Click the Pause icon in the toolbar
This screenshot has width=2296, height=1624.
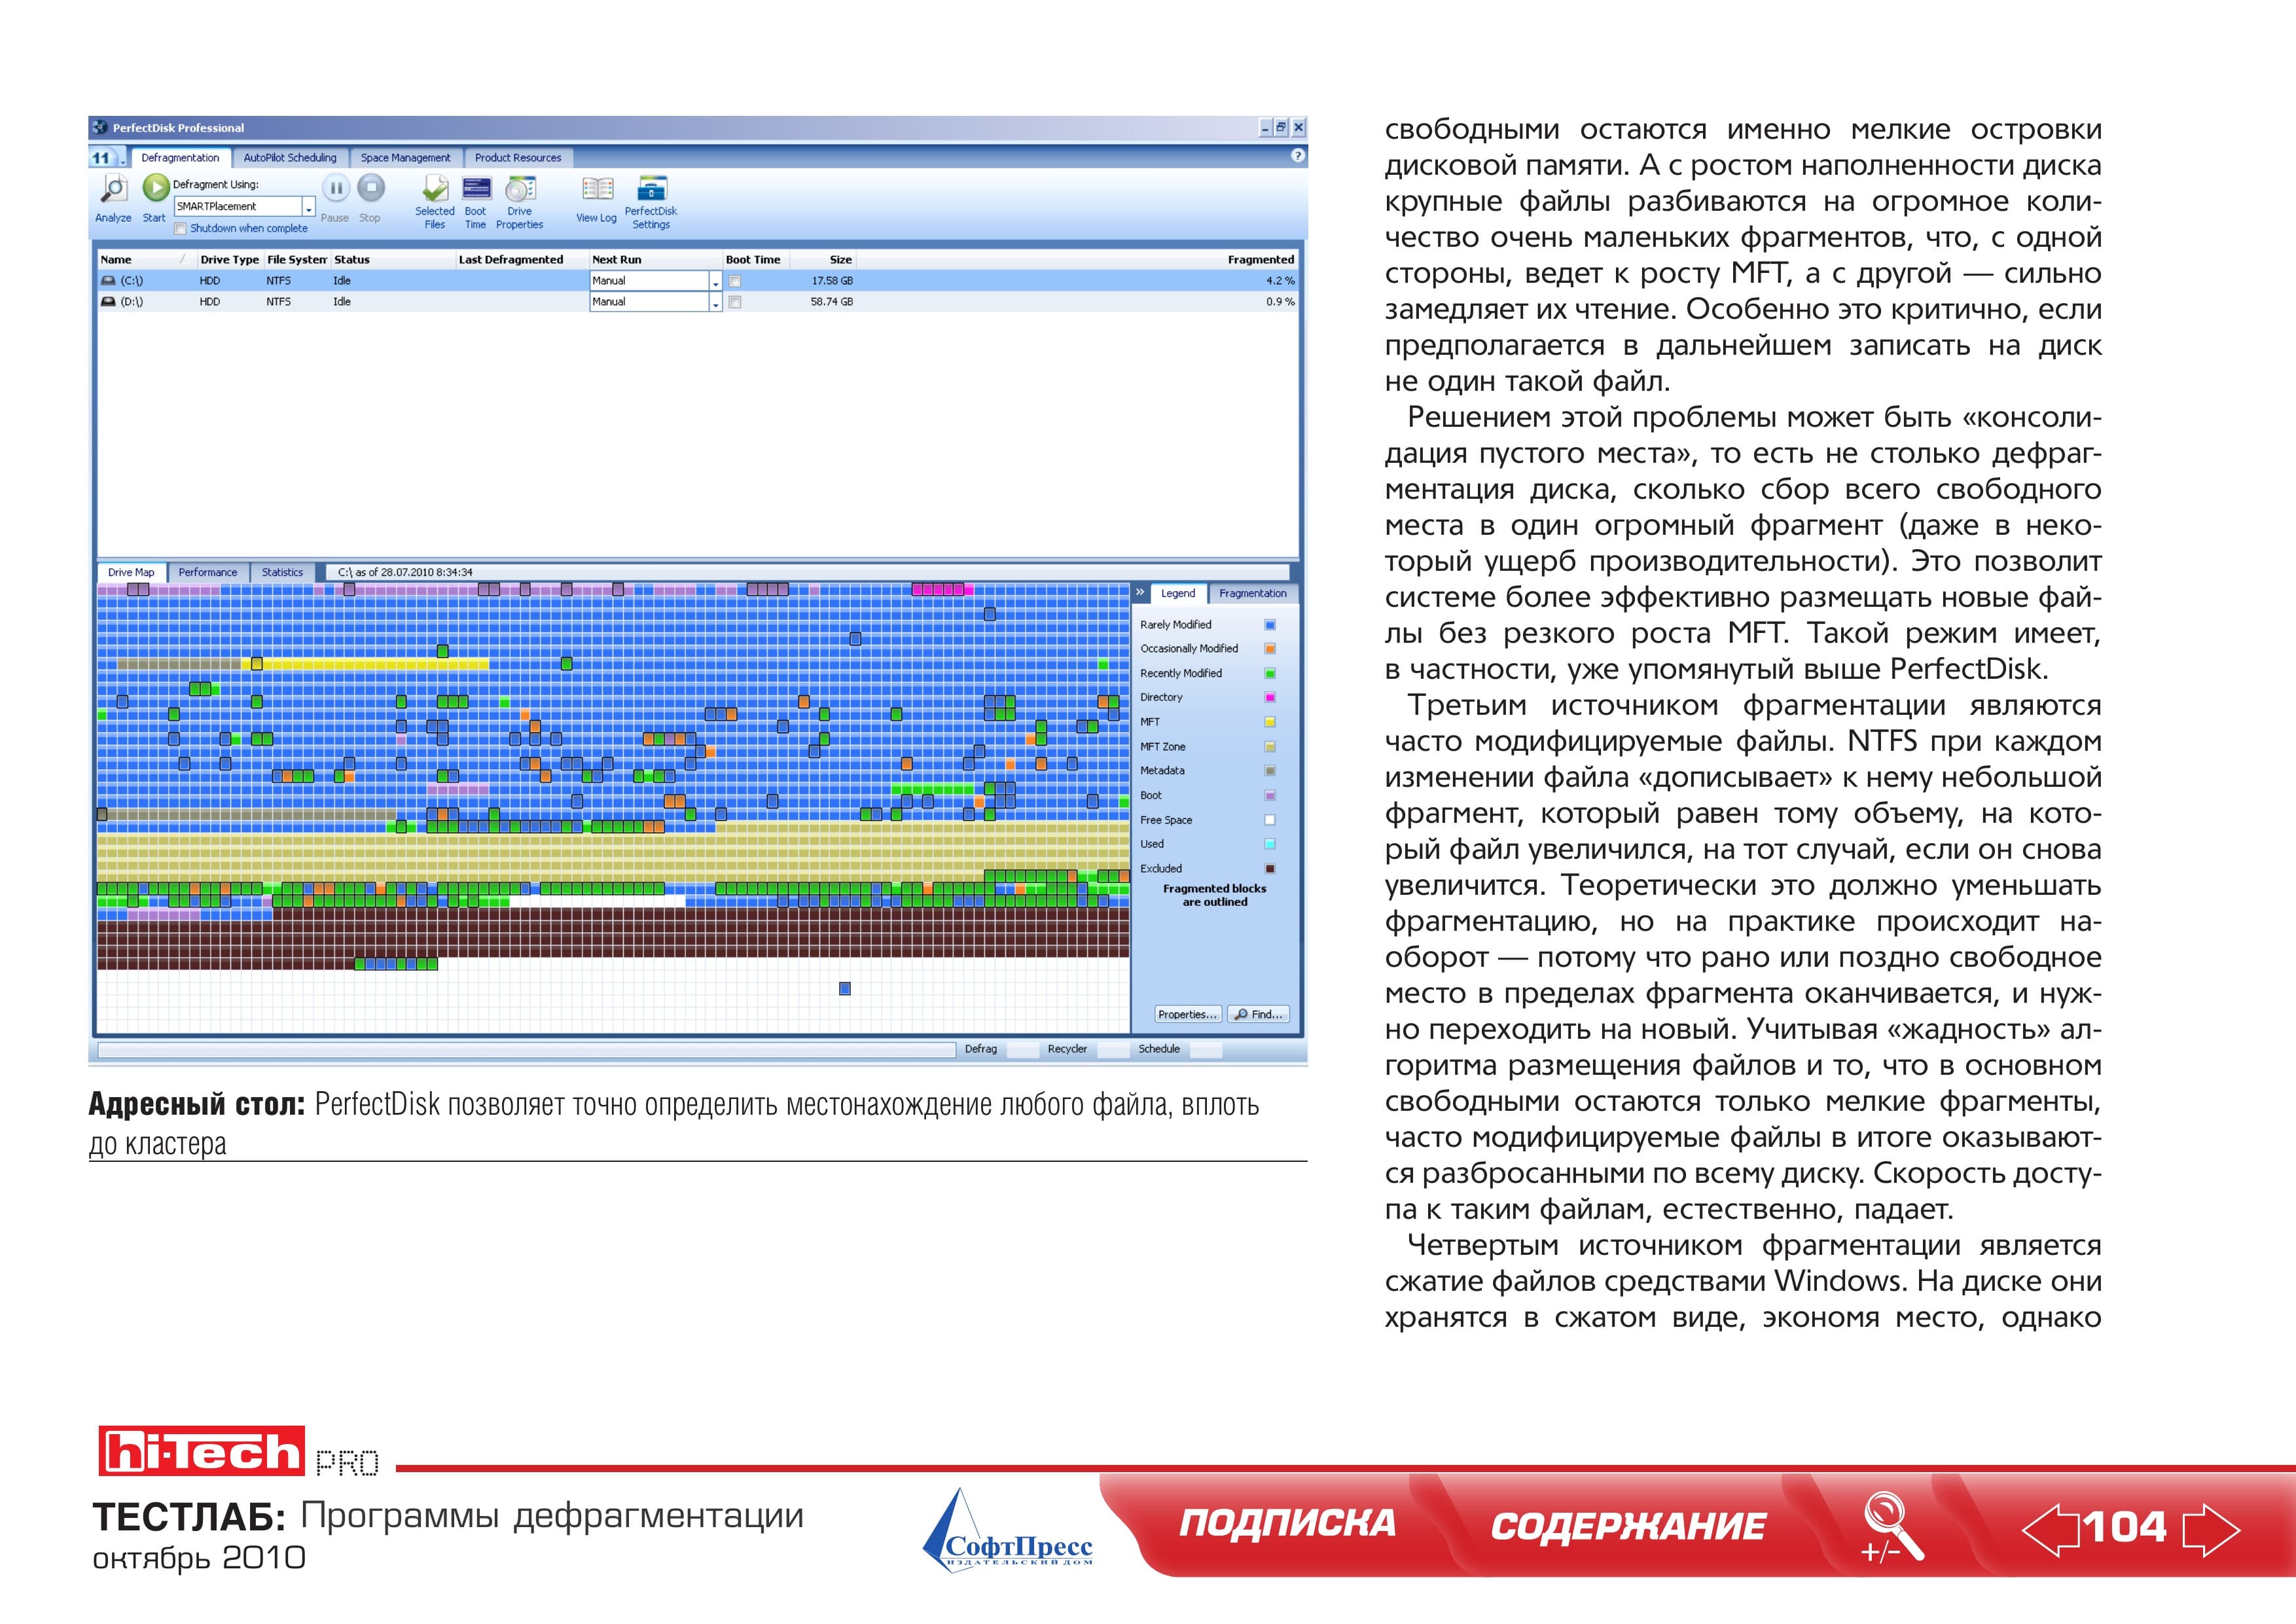[336, 188]
